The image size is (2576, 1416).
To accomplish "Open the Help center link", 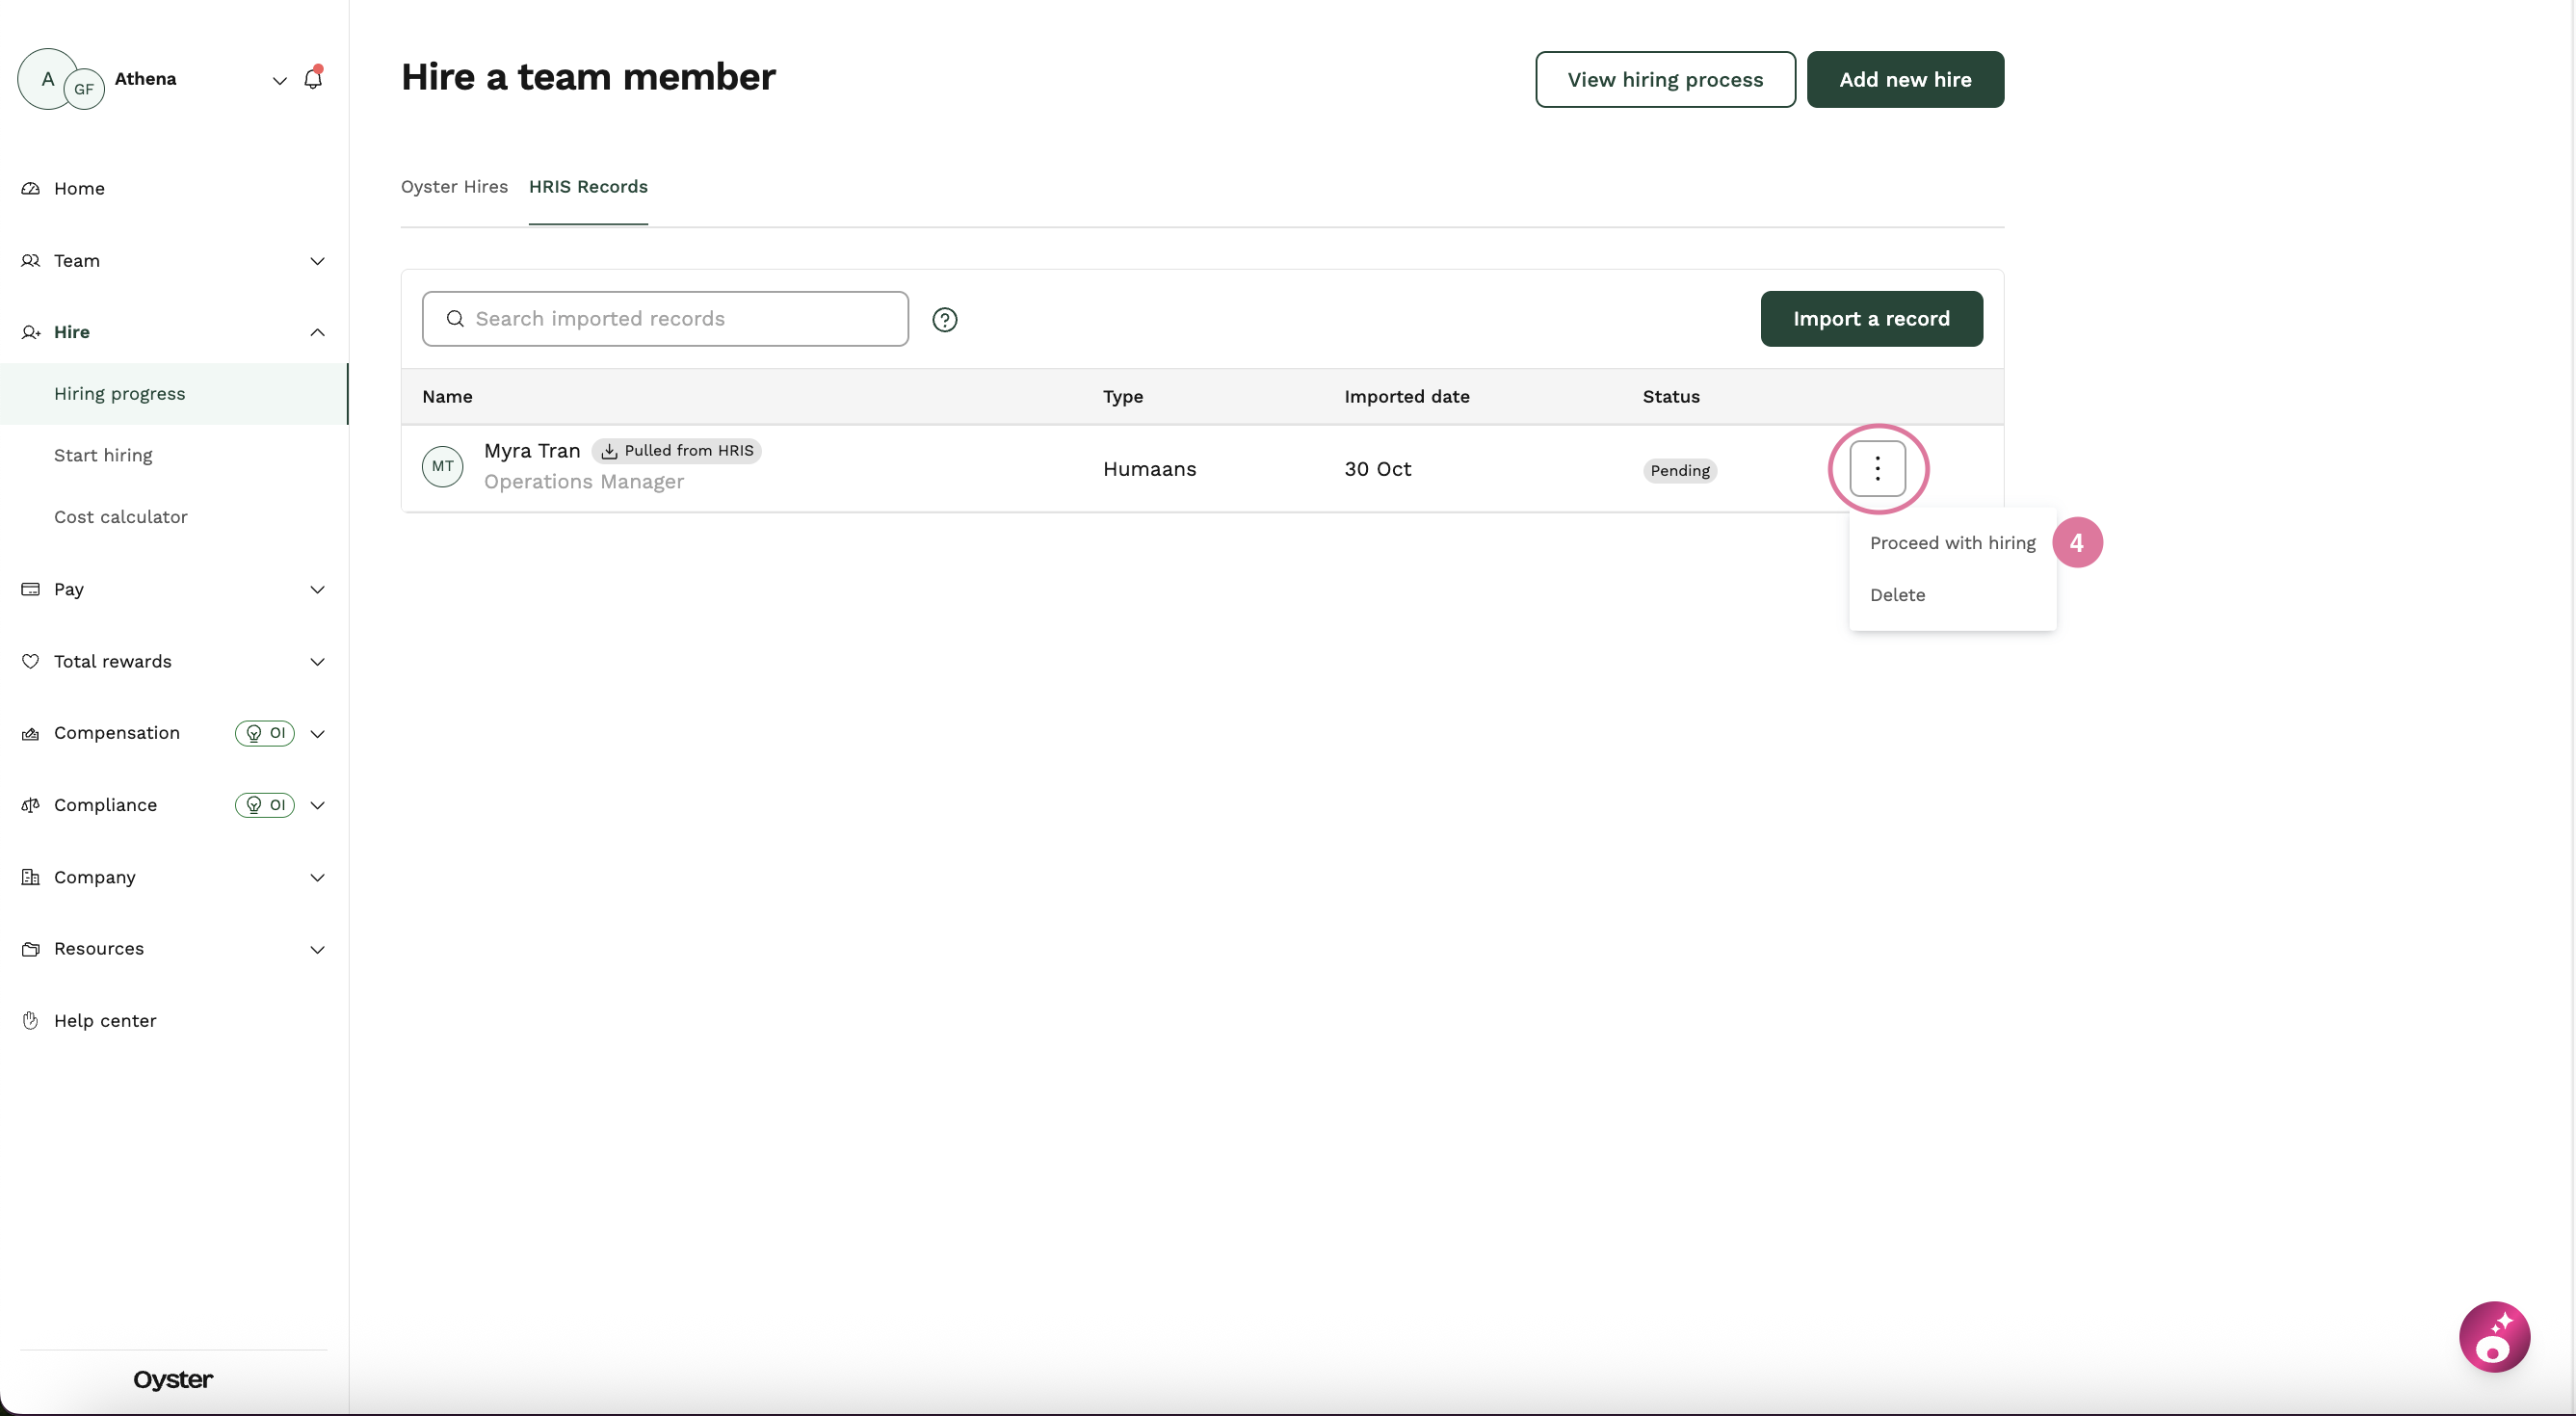I will pyautogui.click(x=105, y=1021).
